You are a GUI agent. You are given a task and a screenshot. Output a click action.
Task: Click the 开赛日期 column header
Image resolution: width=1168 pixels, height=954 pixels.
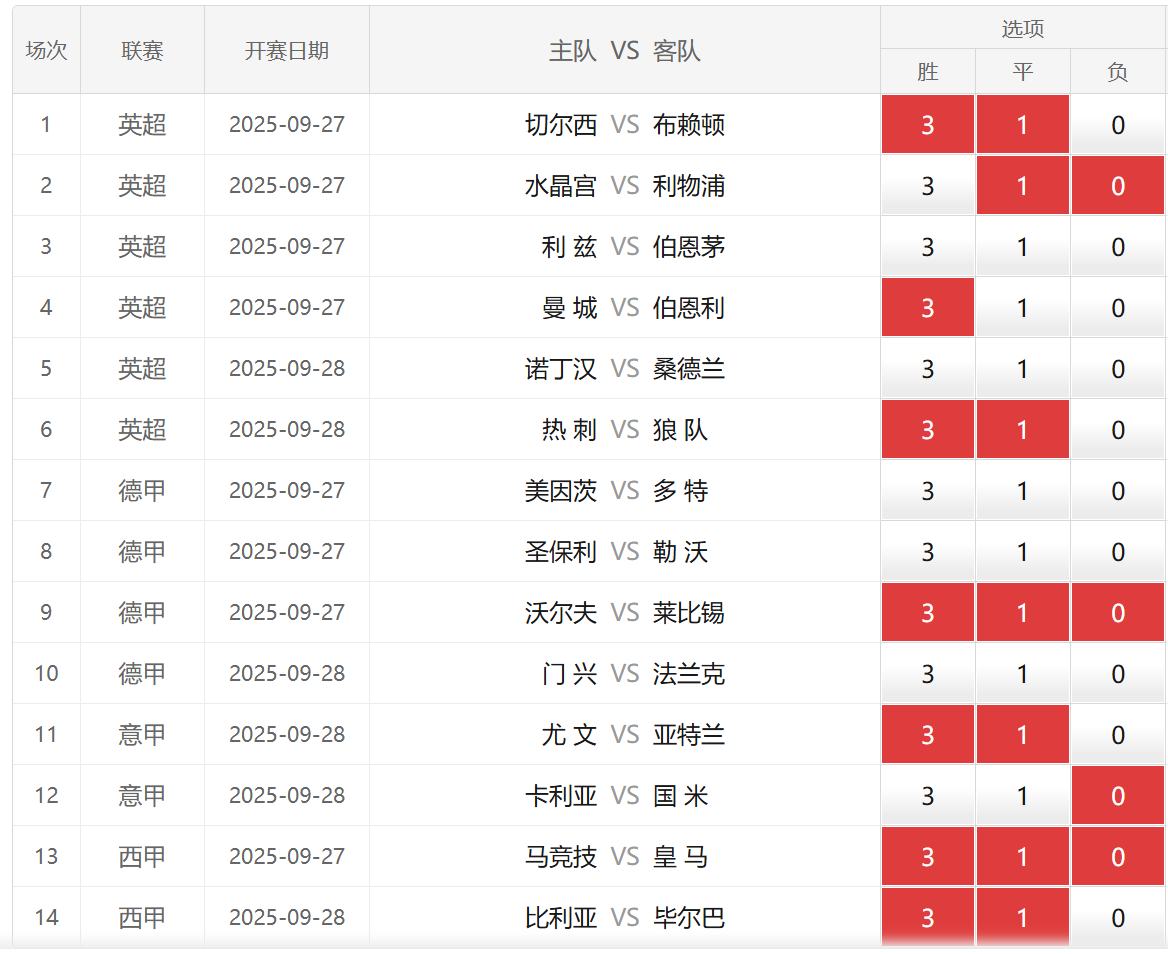pyautogui.click(x=287, y=51)
